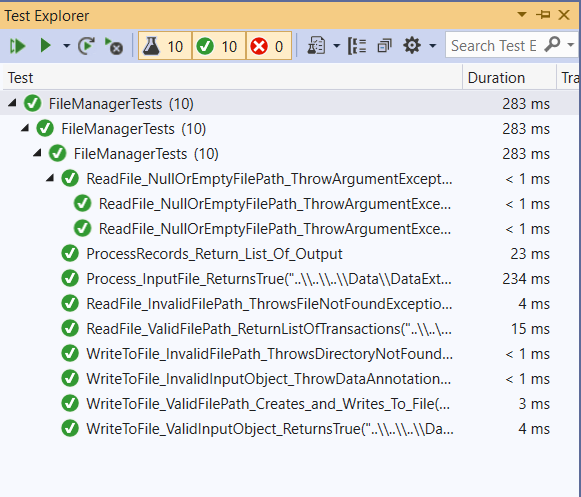The height and width of the screenshot is (497, 581).
Task: Toggle the total tests filter showing 10
Action: [x=165, y=46]
